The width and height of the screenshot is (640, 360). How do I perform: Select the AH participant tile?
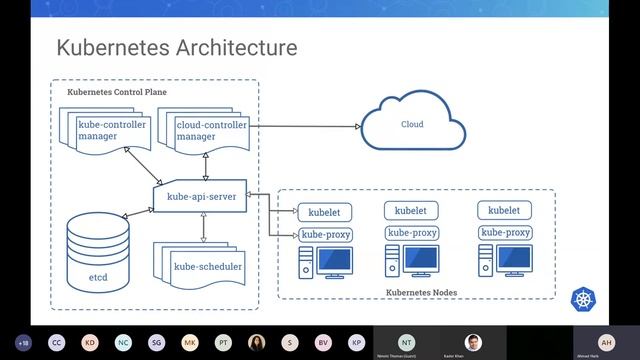coord(607,343)
